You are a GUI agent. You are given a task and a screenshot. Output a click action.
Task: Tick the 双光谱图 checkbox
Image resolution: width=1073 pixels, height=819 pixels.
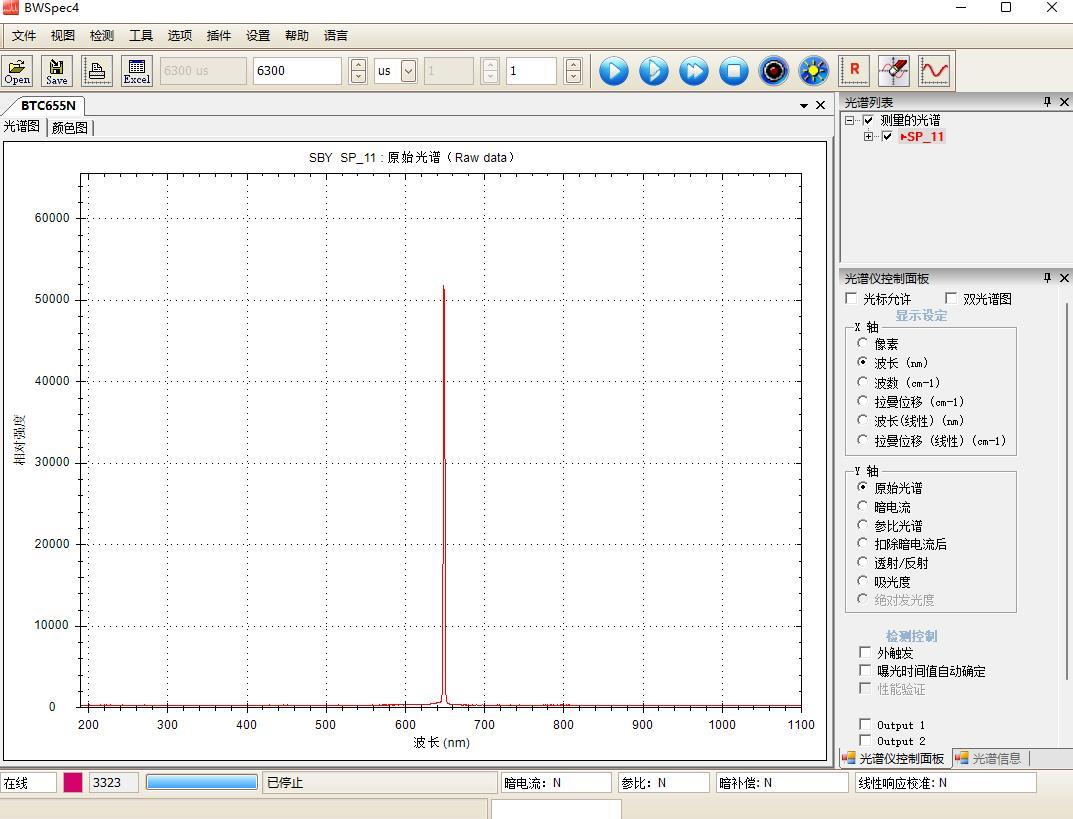pyautogui.click(x=951, y=299)
